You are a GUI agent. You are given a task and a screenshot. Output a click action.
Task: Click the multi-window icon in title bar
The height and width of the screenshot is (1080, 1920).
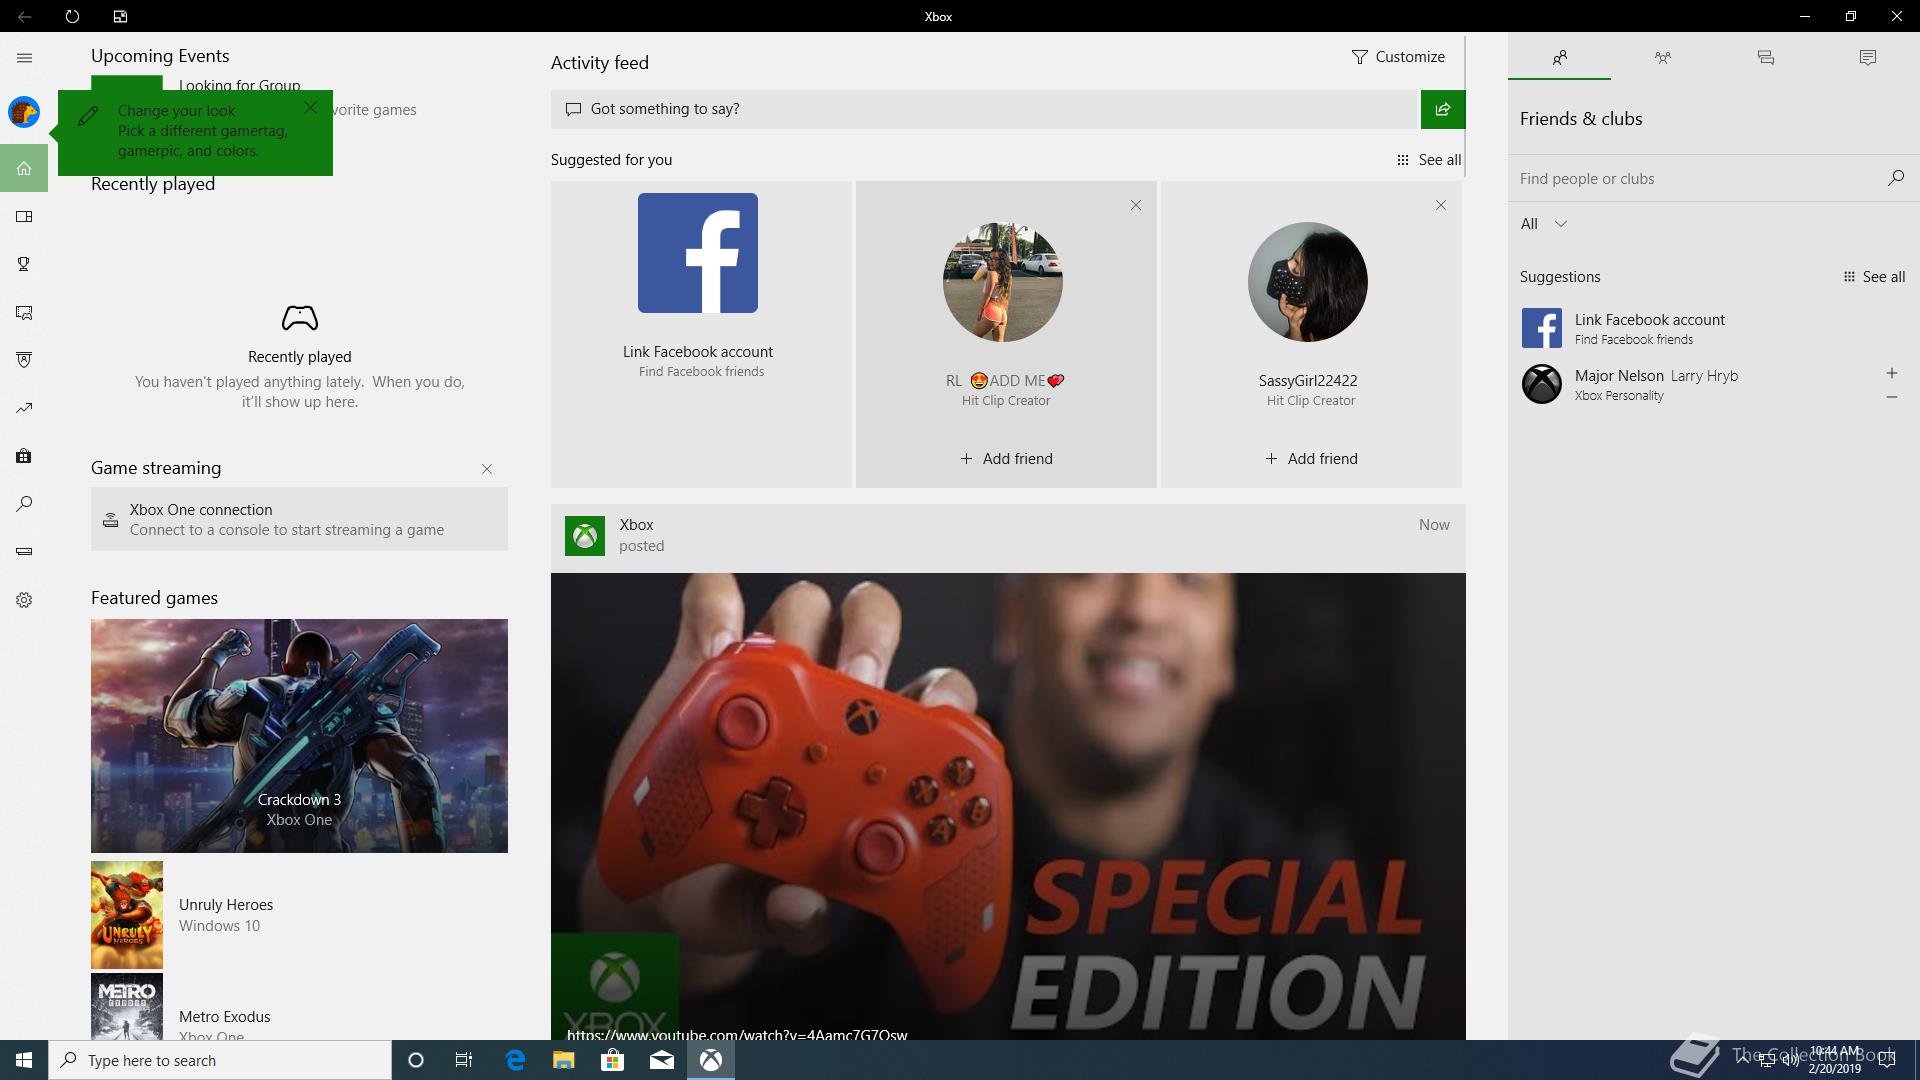[x=120, y=16]
